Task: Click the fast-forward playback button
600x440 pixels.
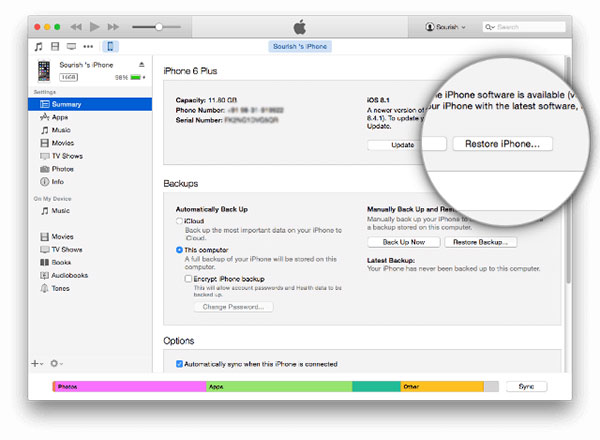Action: 113,27
